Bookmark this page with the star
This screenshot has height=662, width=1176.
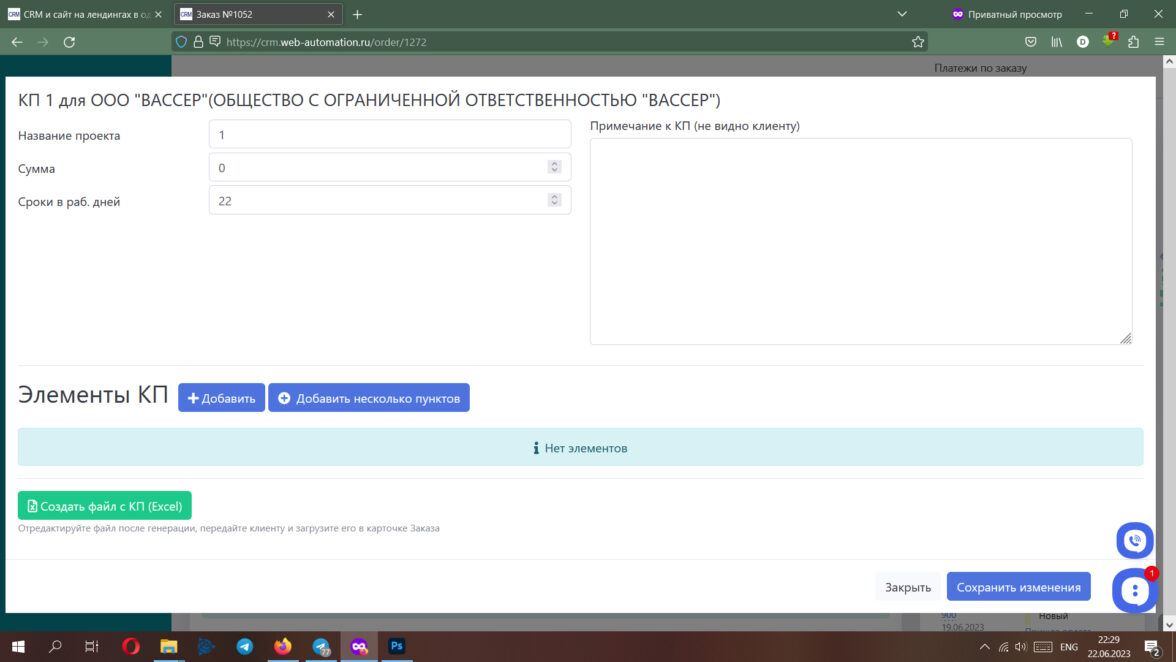(x=918, y=42)
